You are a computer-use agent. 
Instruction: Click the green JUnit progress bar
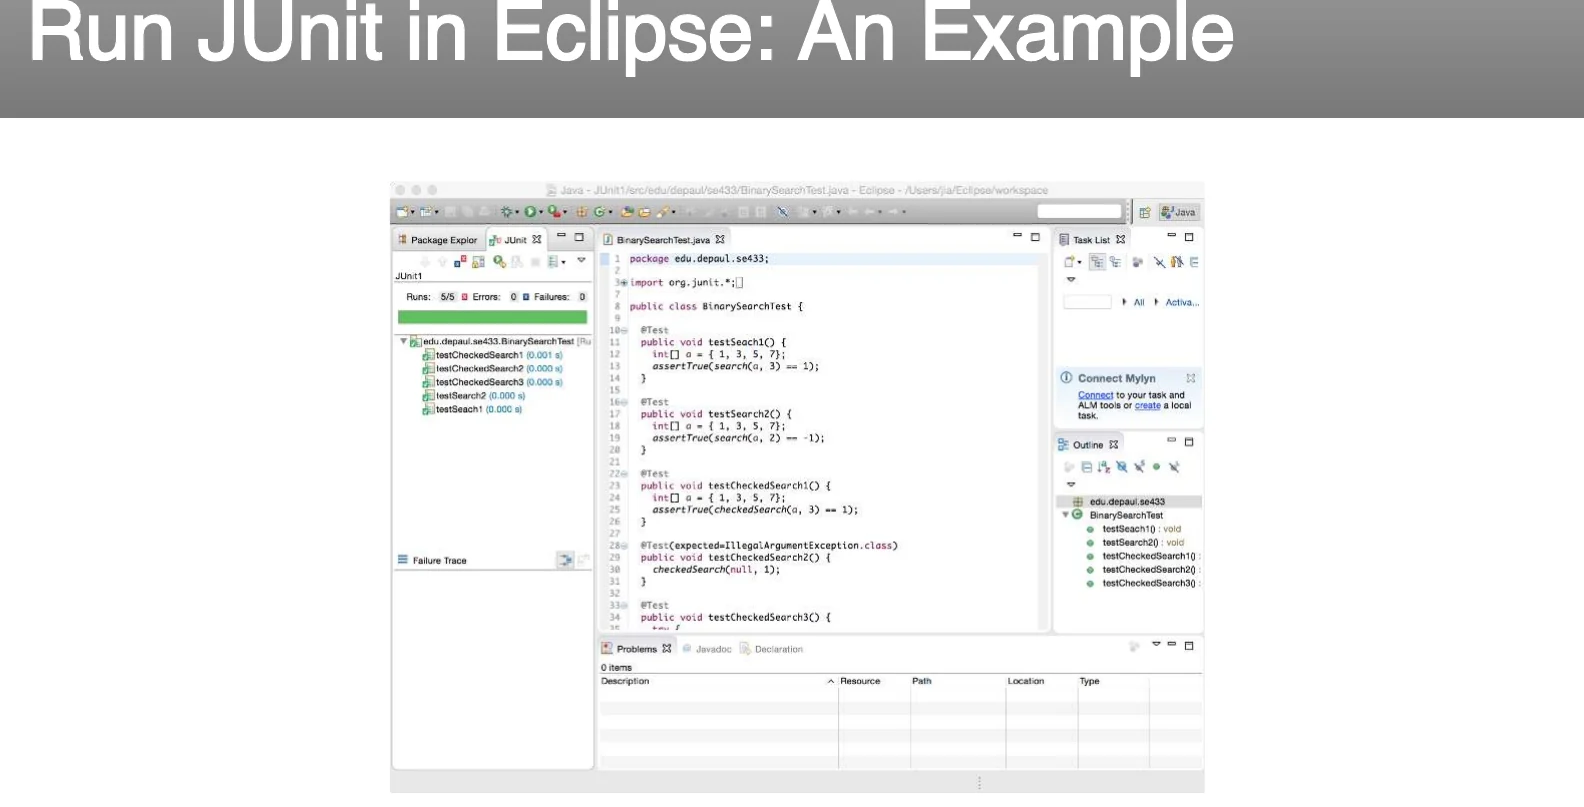(493, 317)
